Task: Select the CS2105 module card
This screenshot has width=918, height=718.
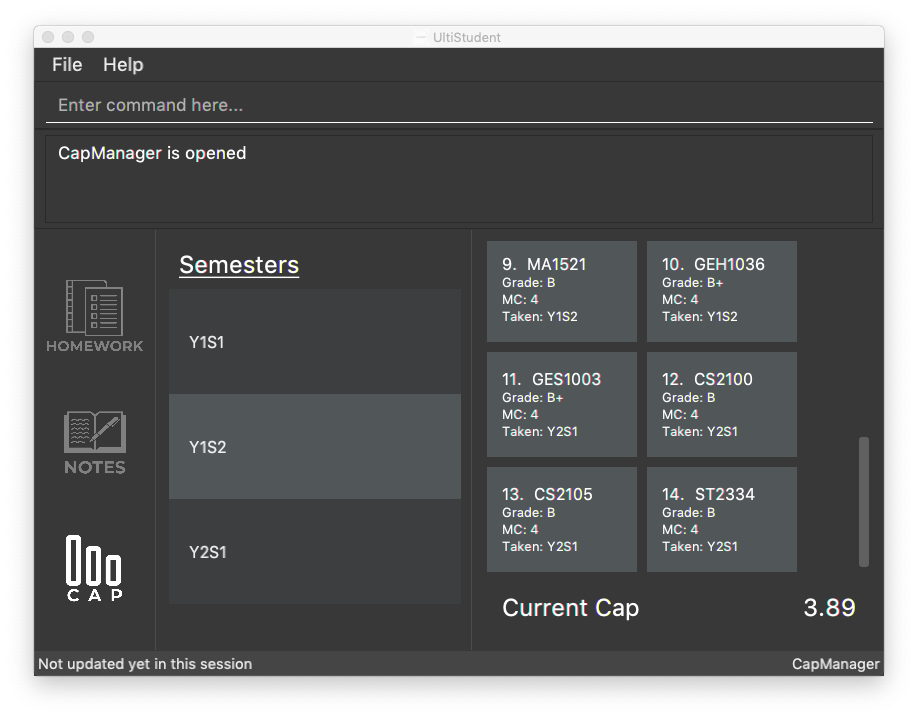Action: [x=561, y=519]
